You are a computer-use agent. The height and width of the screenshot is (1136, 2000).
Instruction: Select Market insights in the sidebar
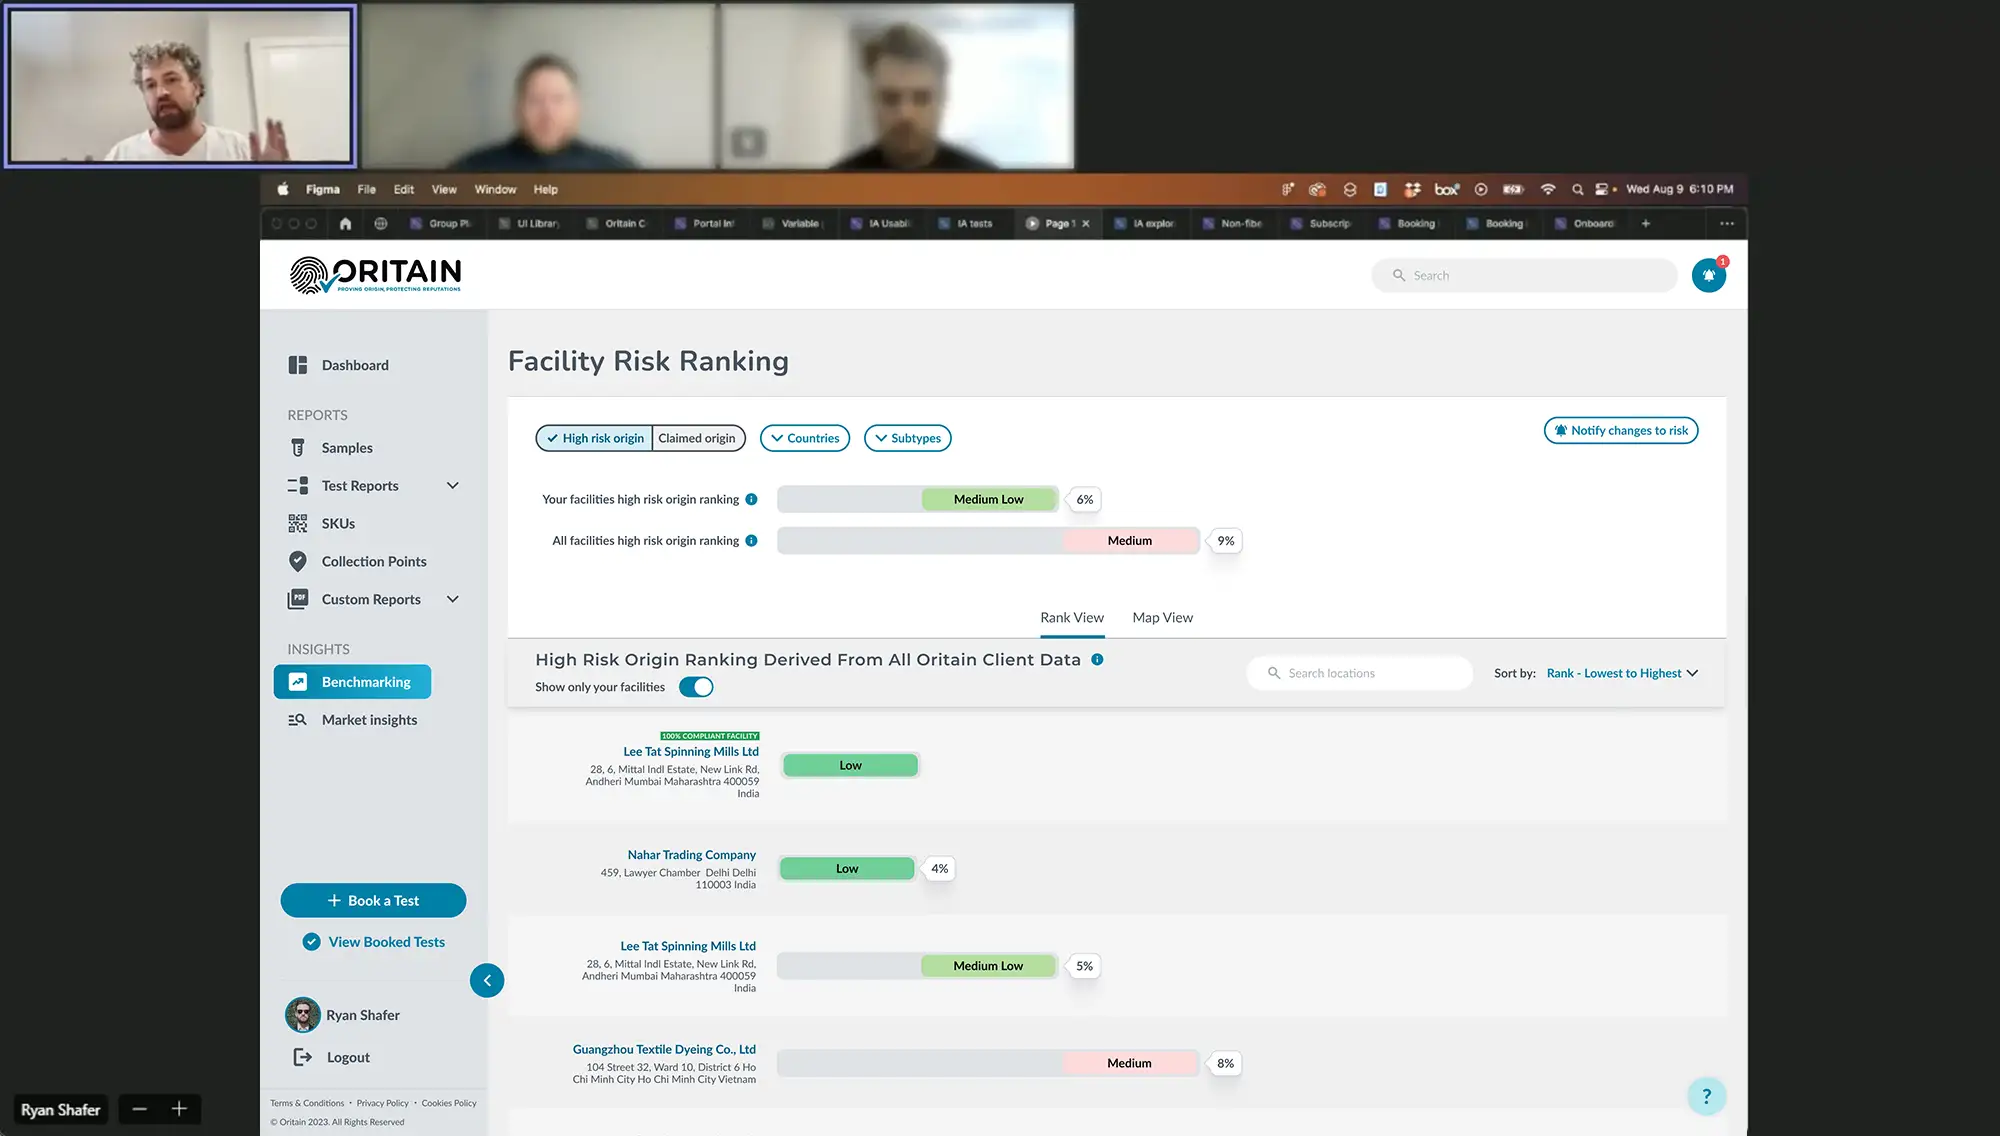(368, 719)
